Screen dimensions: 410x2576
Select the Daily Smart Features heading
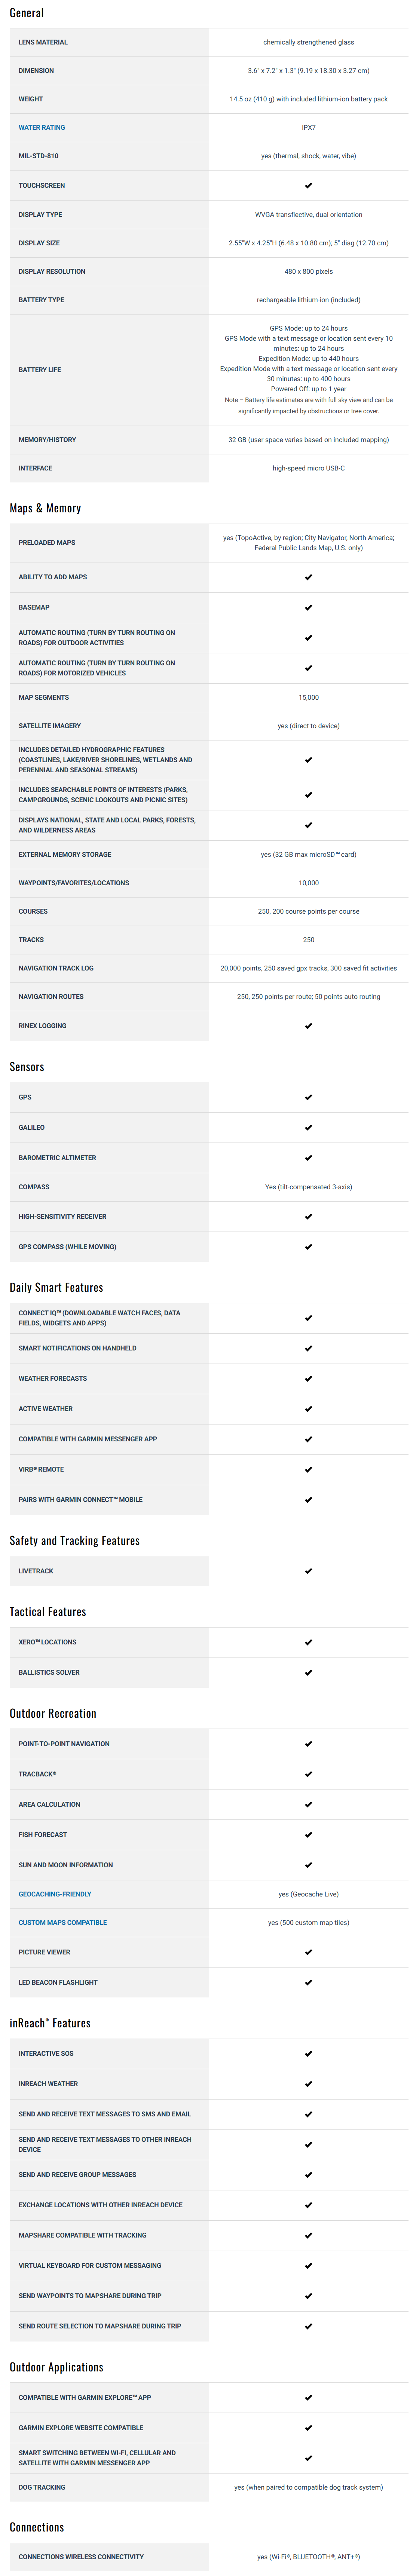(56, 1287)
